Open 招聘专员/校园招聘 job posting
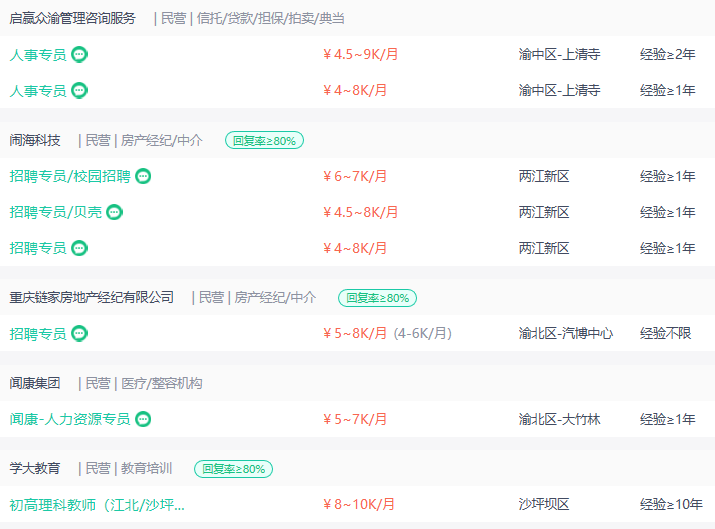715x529 pixels. pos(70,176)
